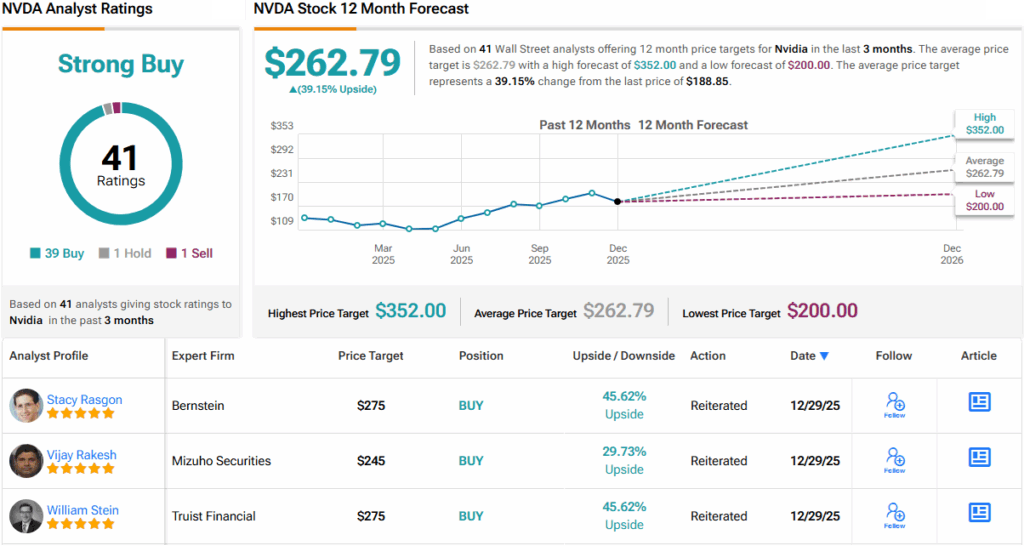The width and height of the screenshot is (1024, 546).
Task: Click the 1 Sell legend swatch
Action: 171,254
